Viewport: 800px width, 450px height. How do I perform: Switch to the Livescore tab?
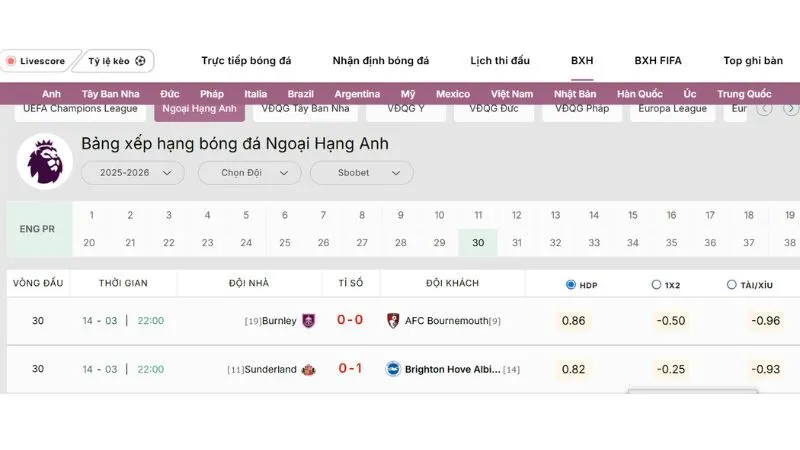[x=37, y=61]
